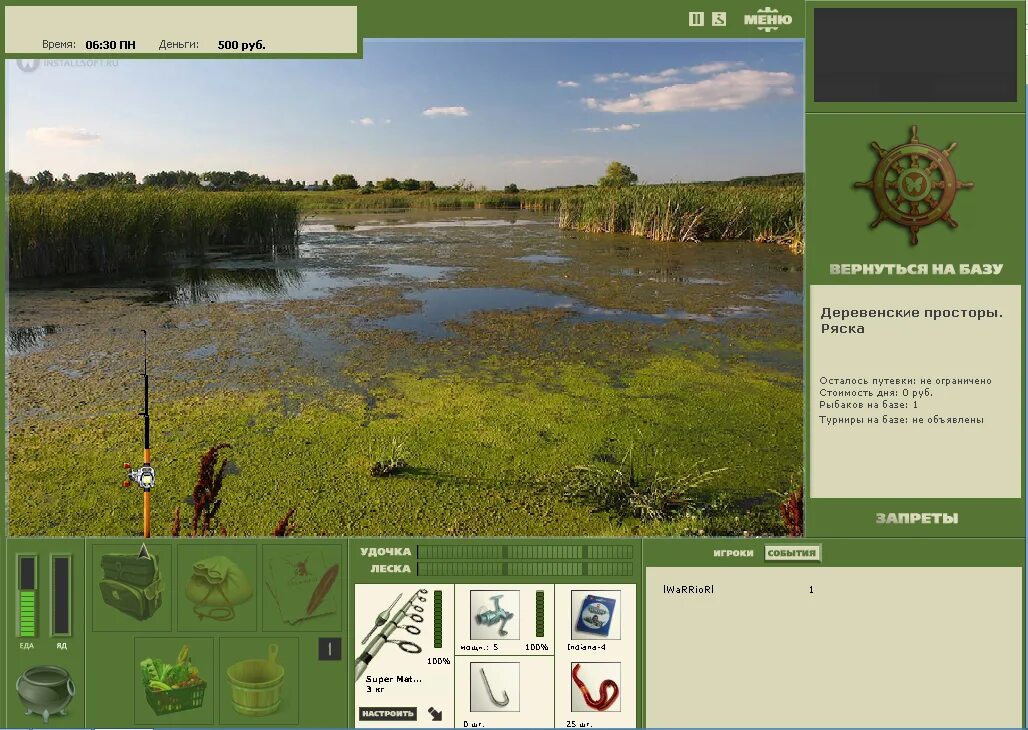Click the money value 500 руб.
This screenshot has height=730, width=1028.
click(241, 45)
